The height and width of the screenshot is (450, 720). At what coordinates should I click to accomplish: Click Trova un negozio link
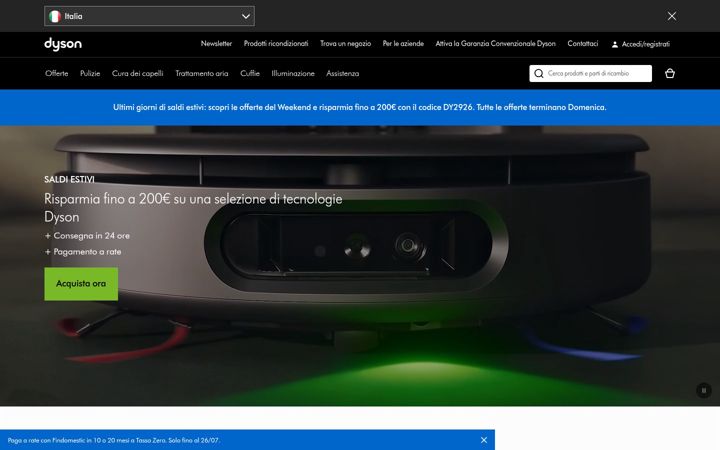tap(345, 44)
